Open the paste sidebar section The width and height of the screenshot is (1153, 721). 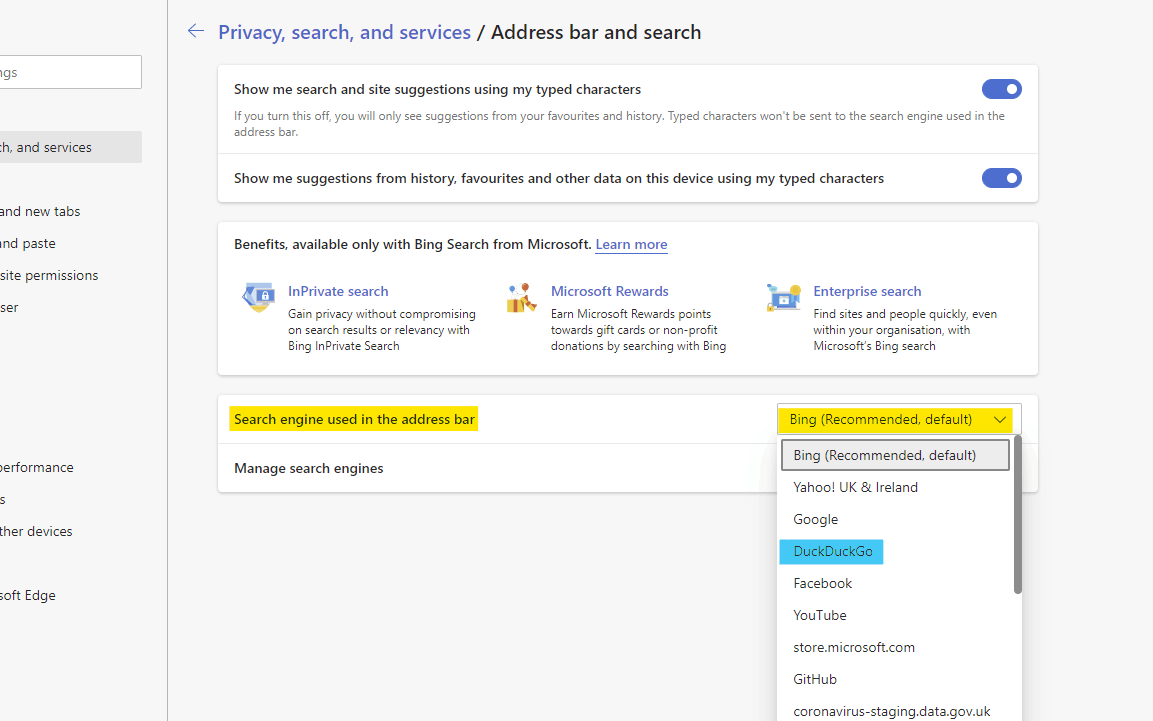point(28,243)
